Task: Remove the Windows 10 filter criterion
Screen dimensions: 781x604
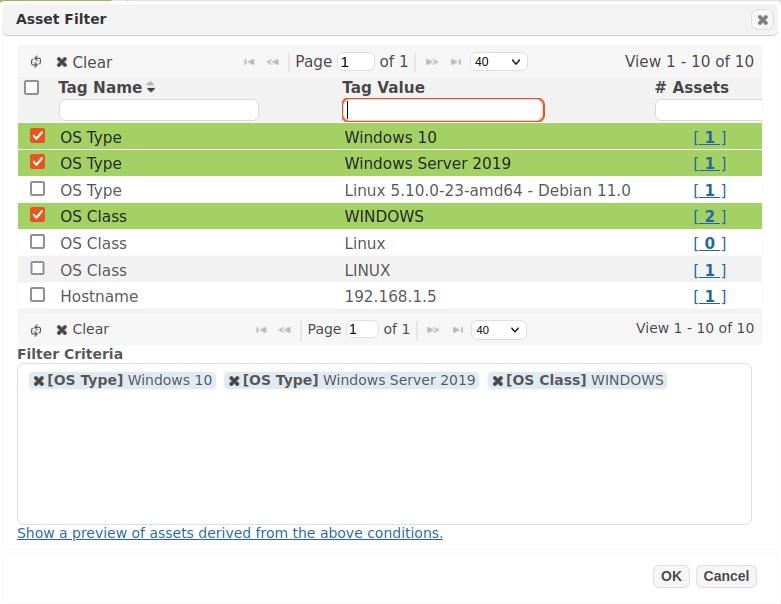Action: (39, 381)
